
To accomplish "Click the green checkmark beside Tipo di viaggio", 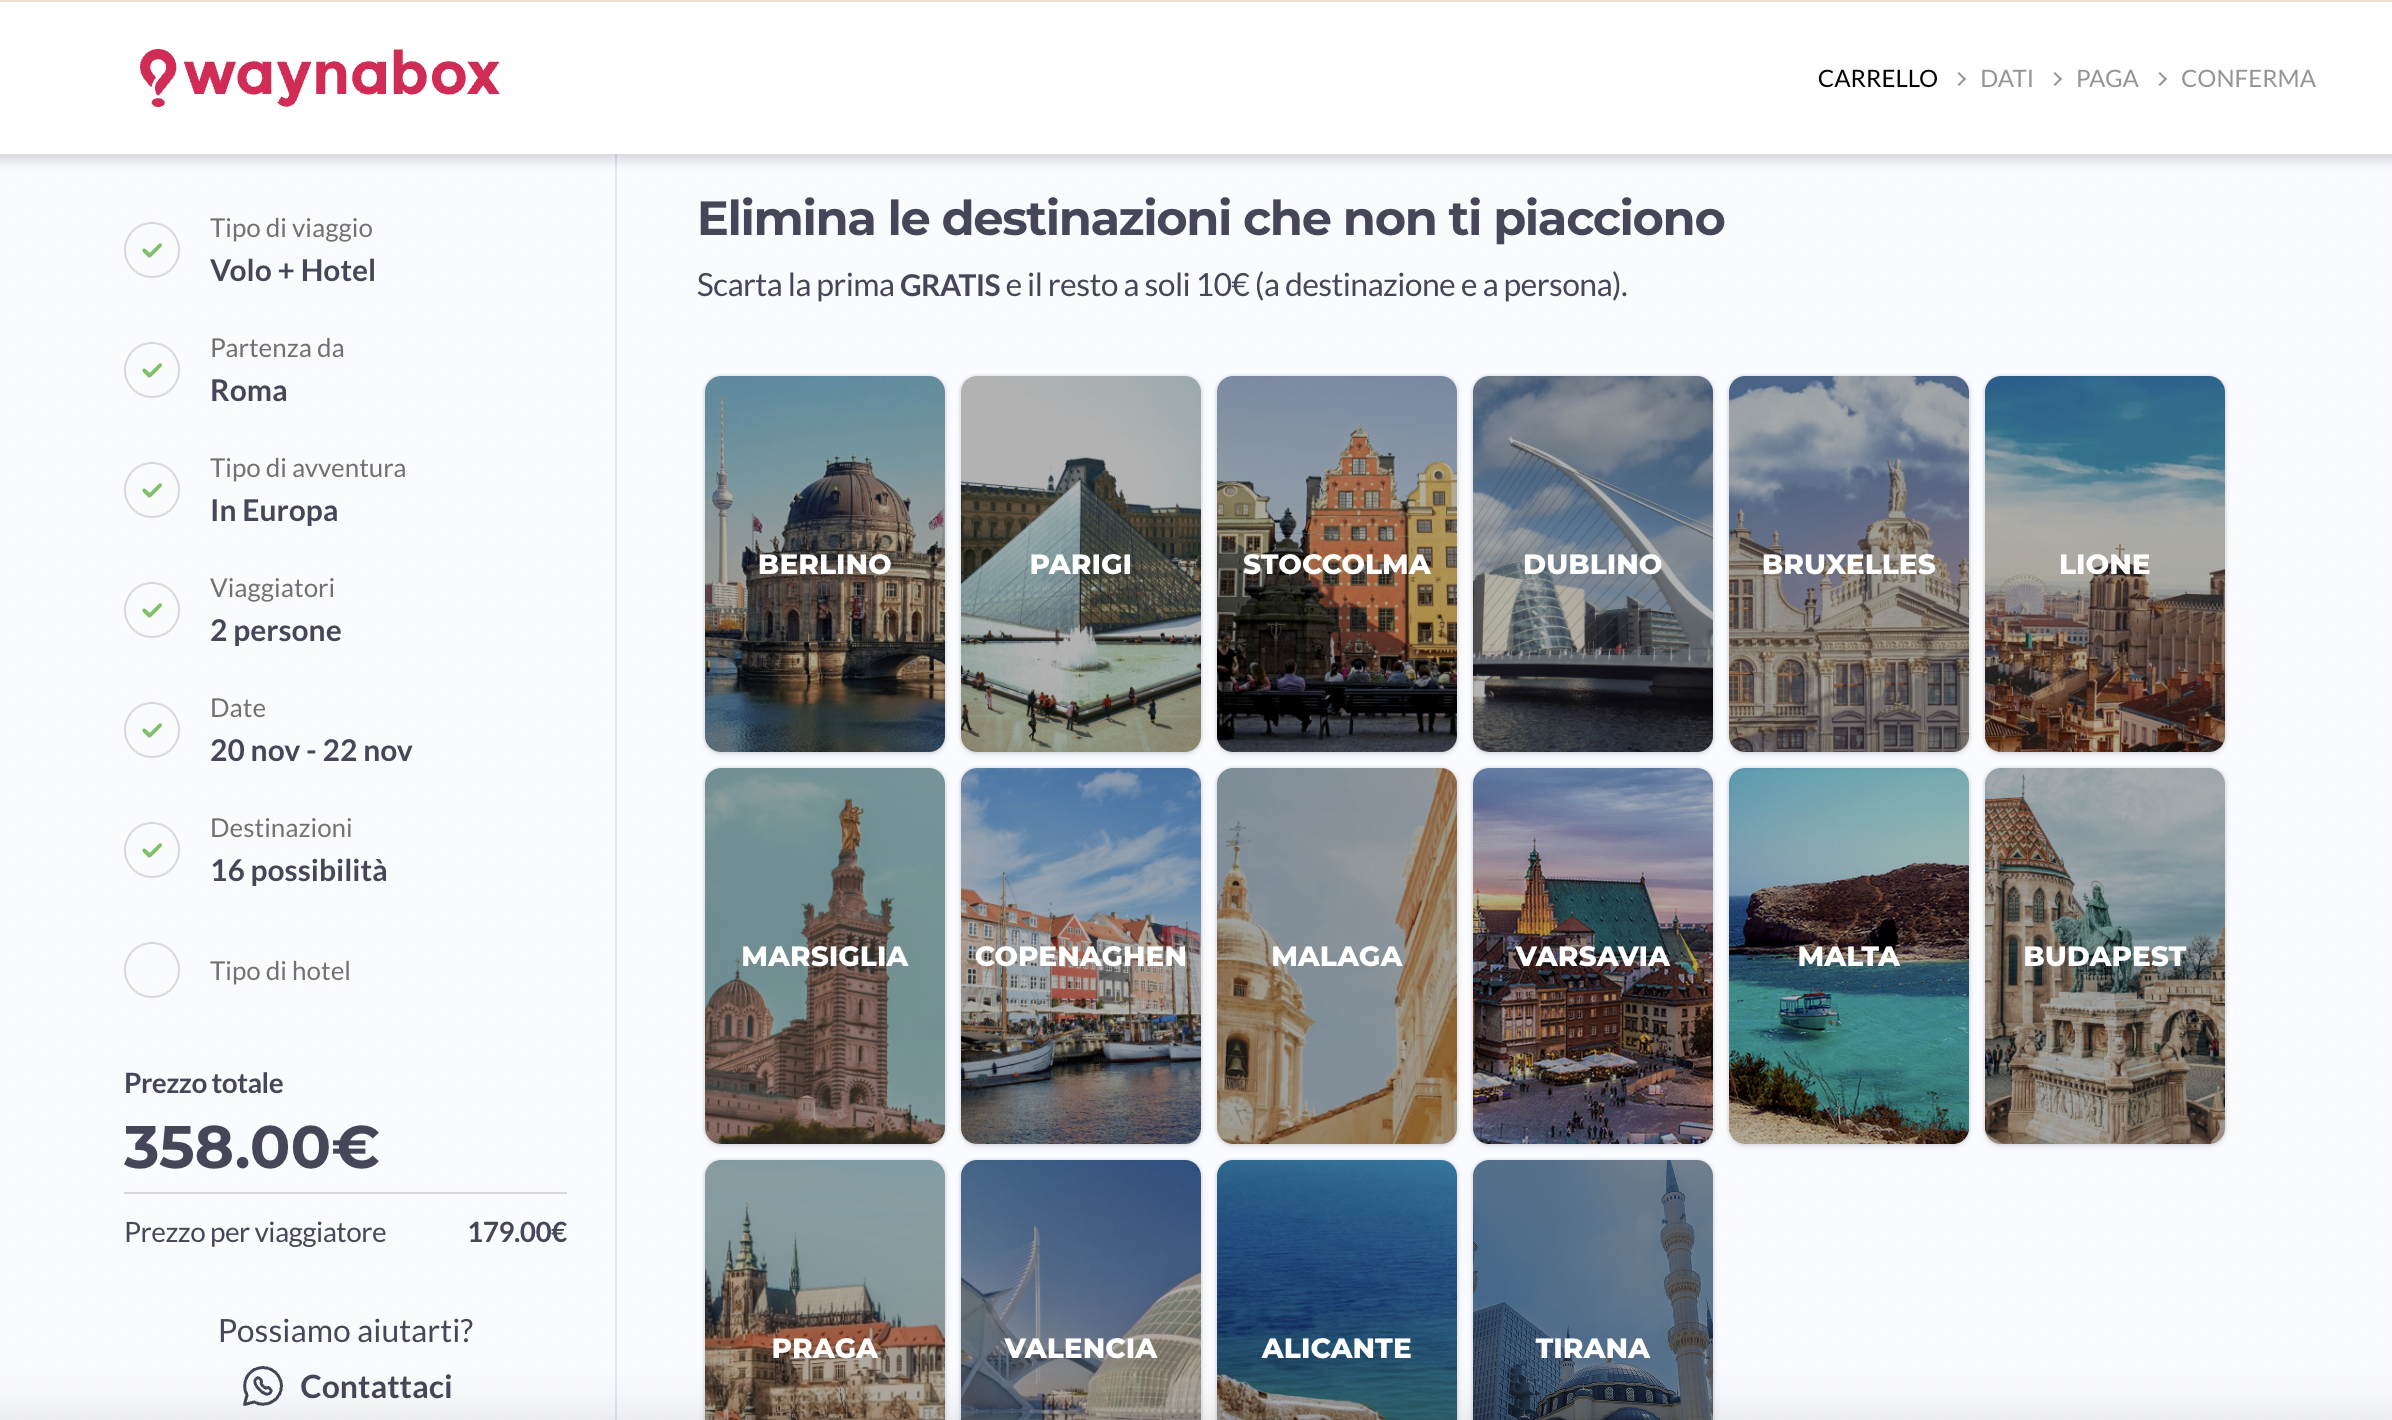I will (152, 250).
